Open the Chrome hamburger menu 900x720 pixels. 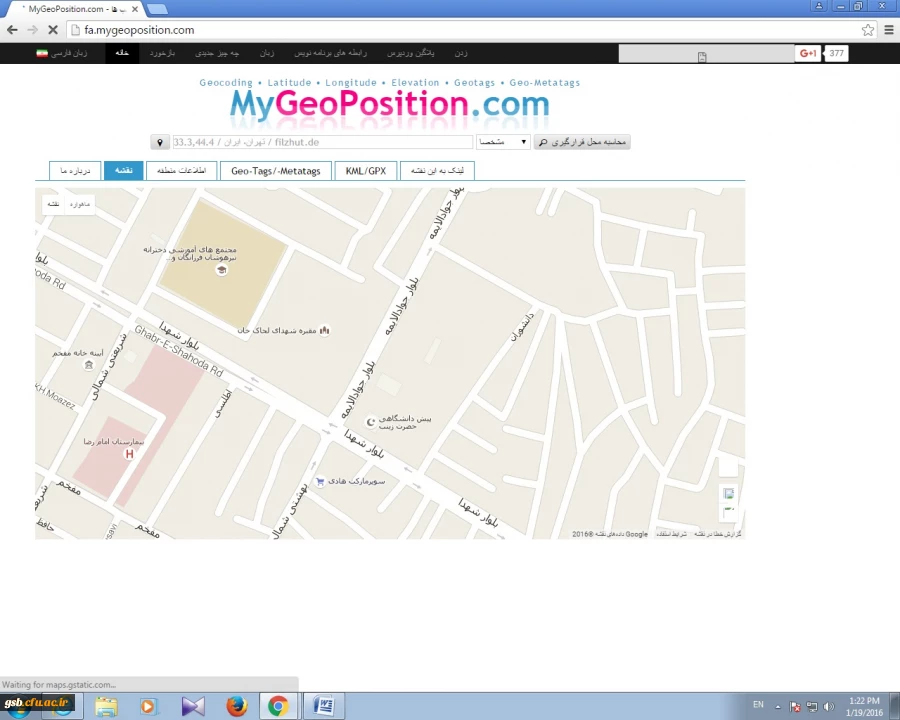[888, 30]
